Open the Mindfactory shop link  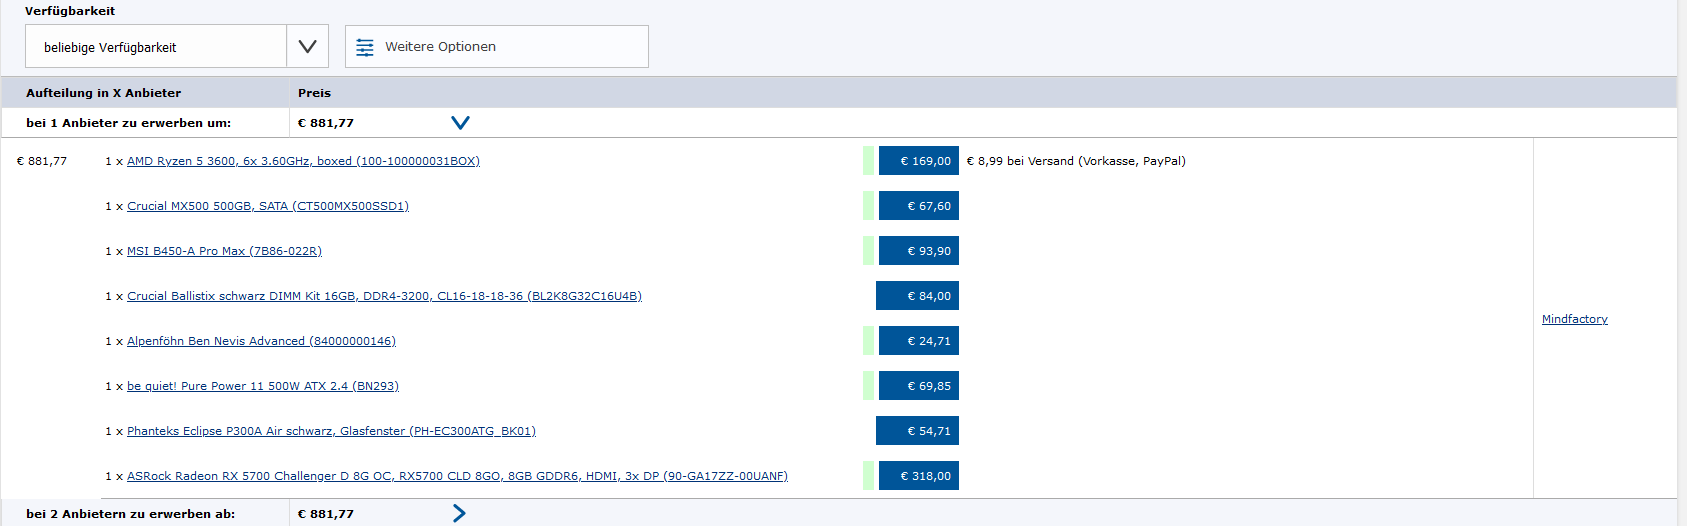(x=1575, y=319)
